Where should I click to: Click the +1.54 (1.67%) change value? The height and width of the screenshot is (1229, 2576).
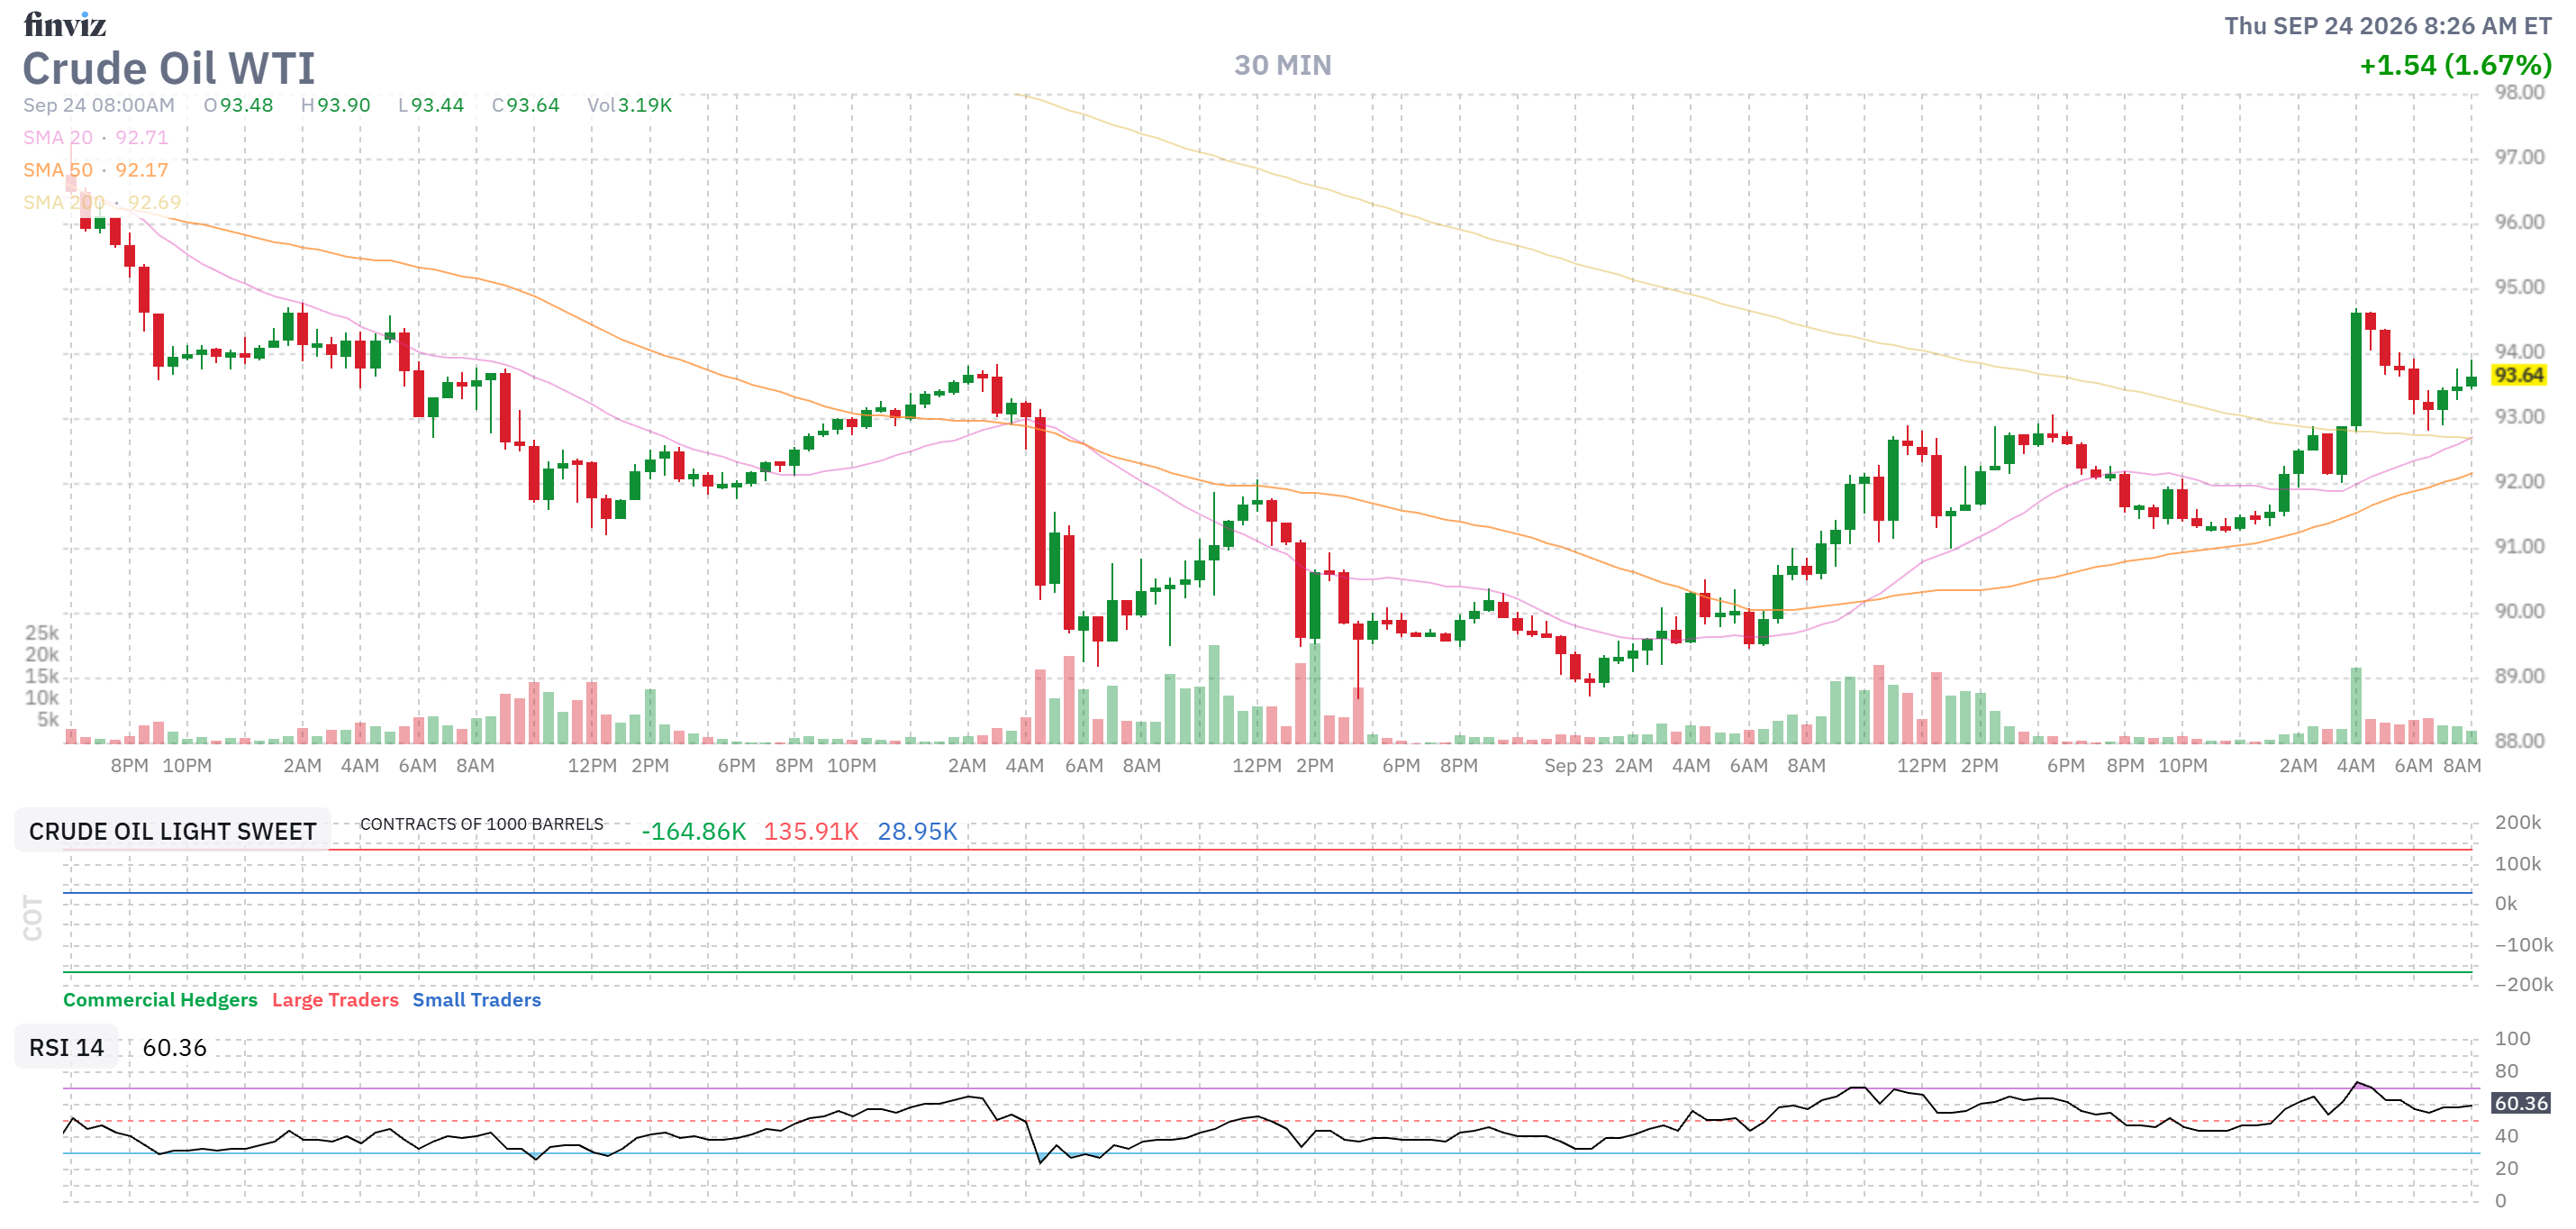click(x=2455, y=65)
